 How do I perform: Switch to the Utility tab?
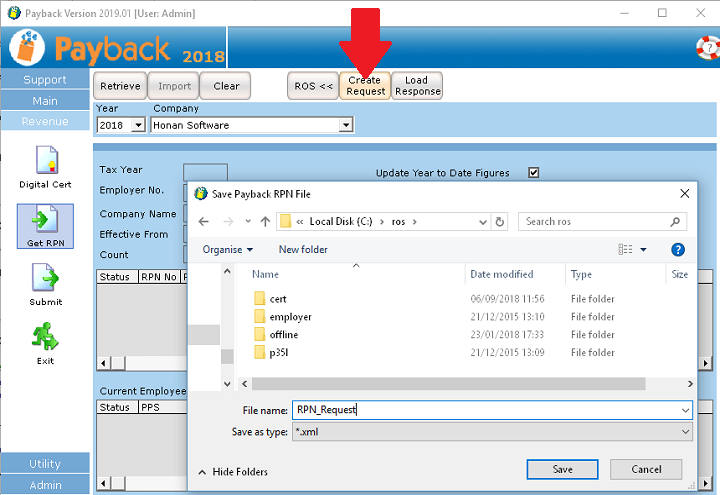coord(45,464)
